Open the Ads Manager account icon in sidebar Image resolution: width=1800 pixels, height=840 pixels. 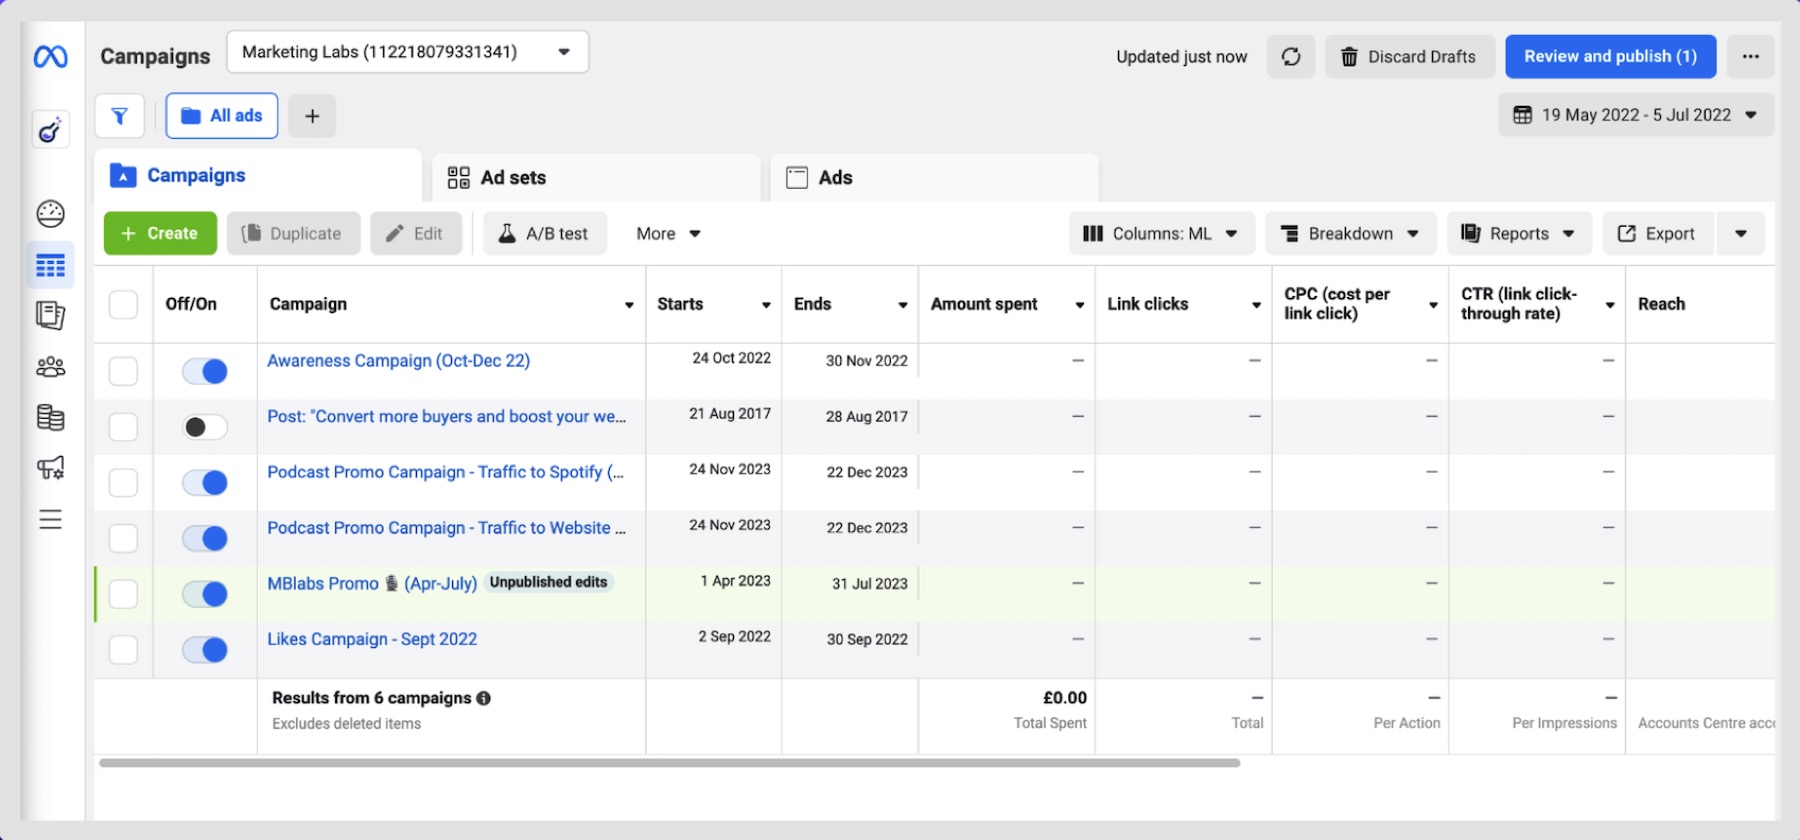click(50, 130)
